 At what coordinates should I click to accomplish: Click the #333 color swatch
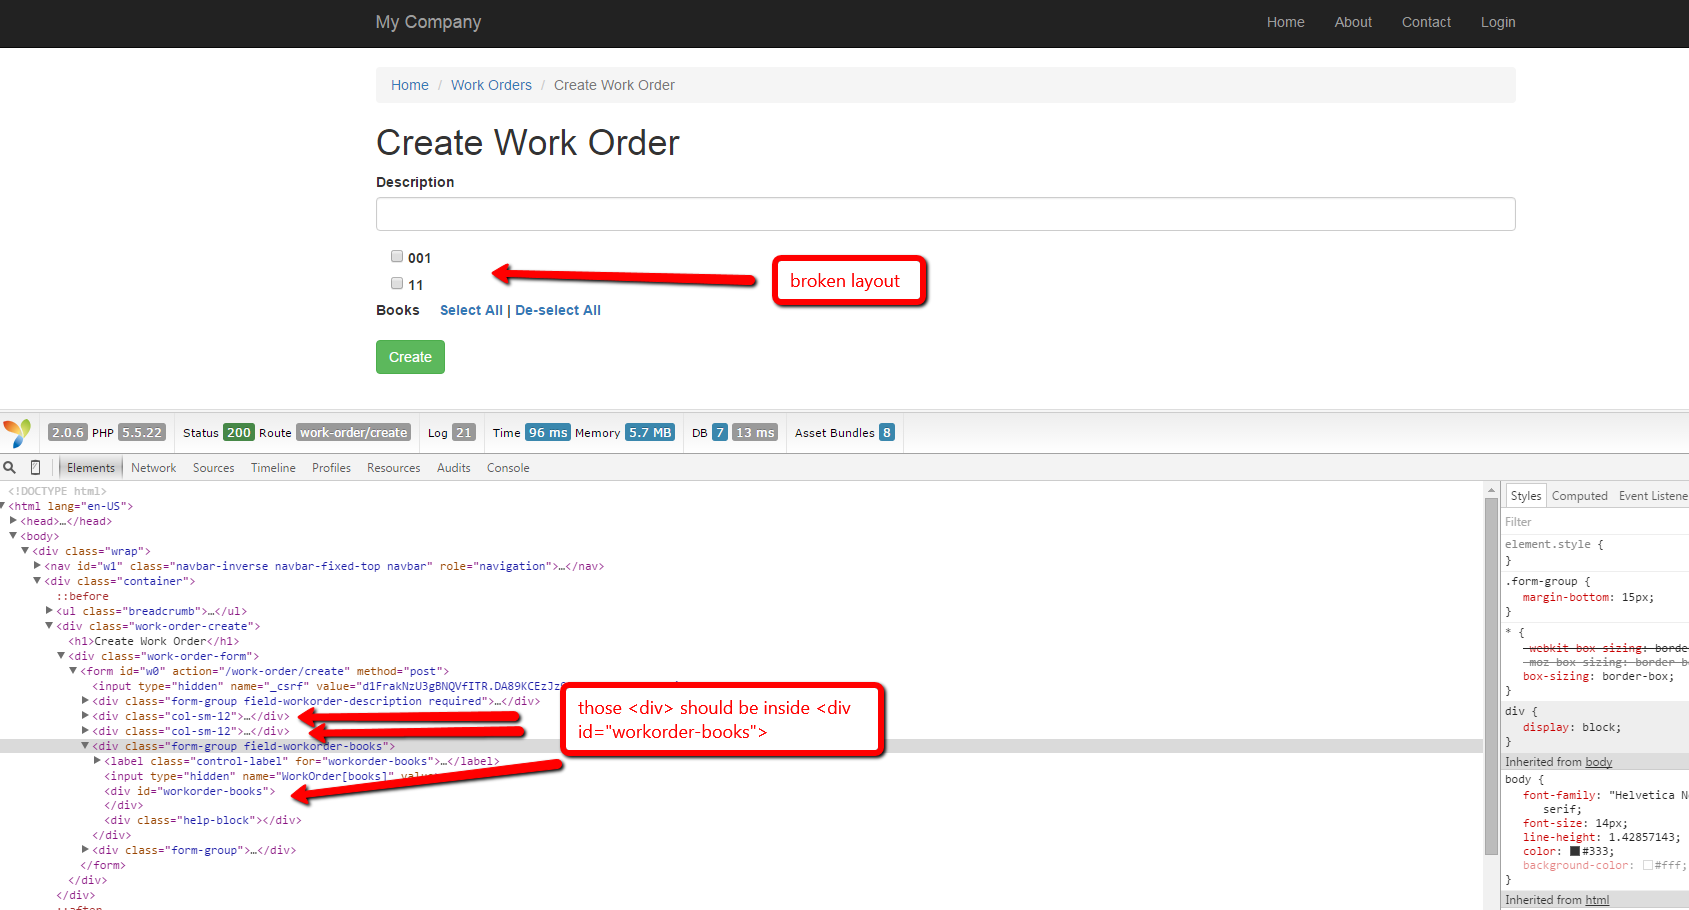point(1575,851)
